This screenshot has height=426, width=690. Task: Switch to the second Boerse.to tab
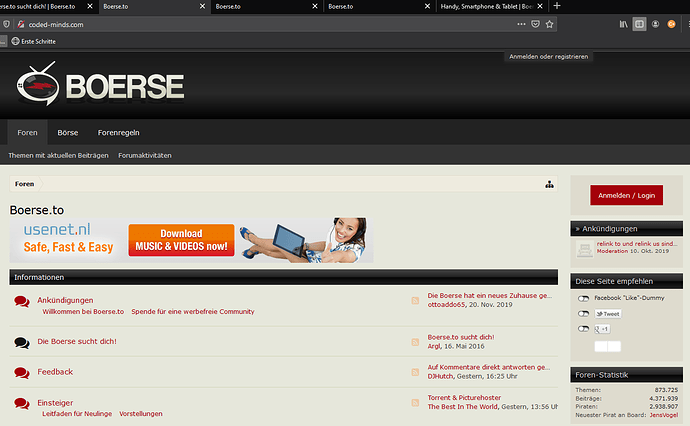(267, 6)
